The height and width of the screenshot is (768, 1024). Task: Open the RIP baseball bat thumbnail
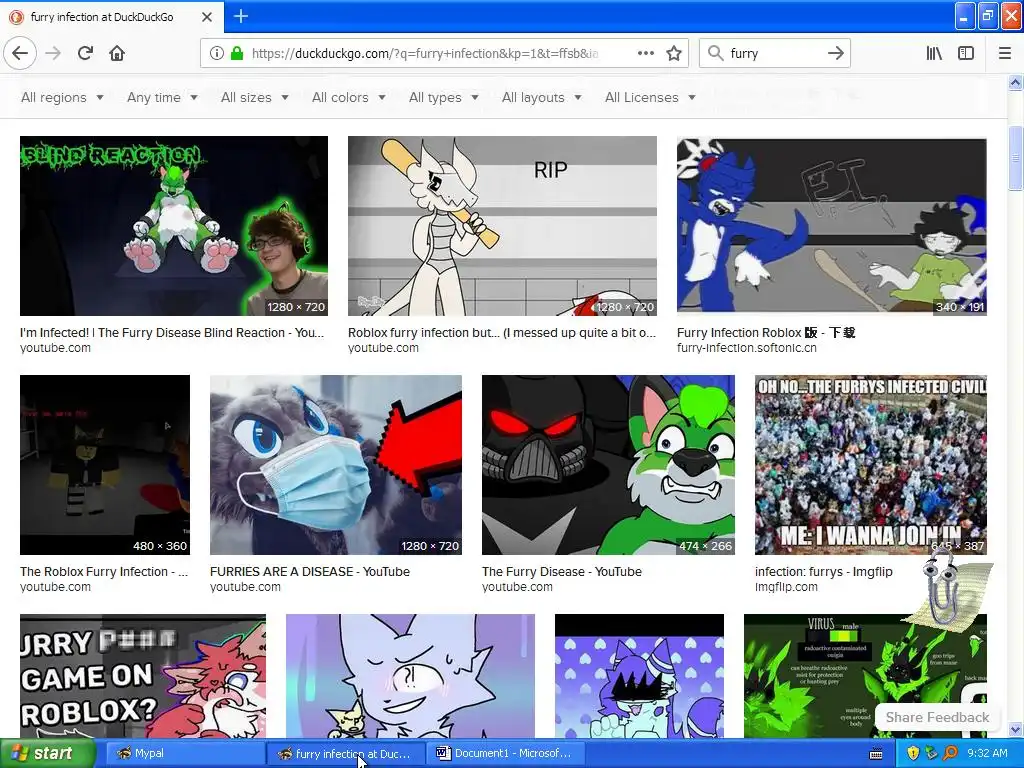click(x=502, y=226)
